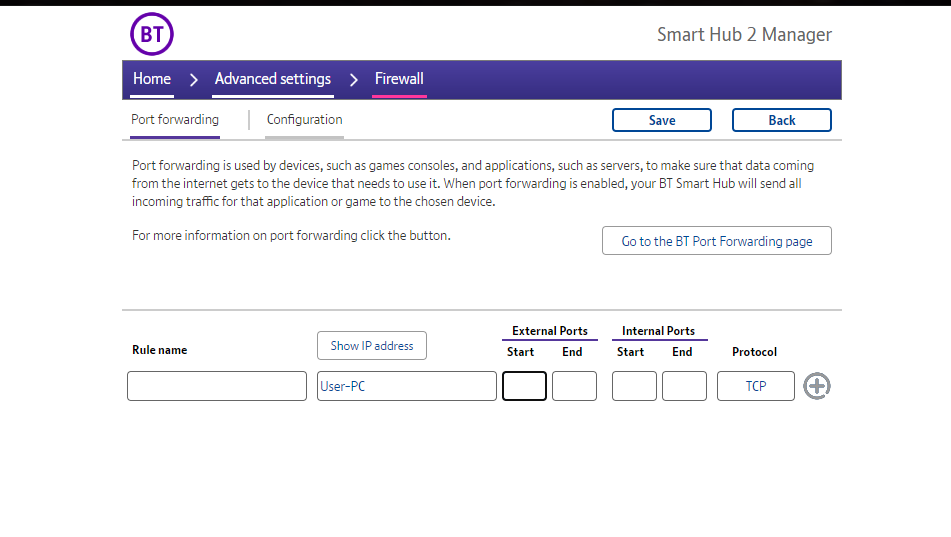Click External Ports Start field
Screen dimensions: 951x537
click(525, 386)
